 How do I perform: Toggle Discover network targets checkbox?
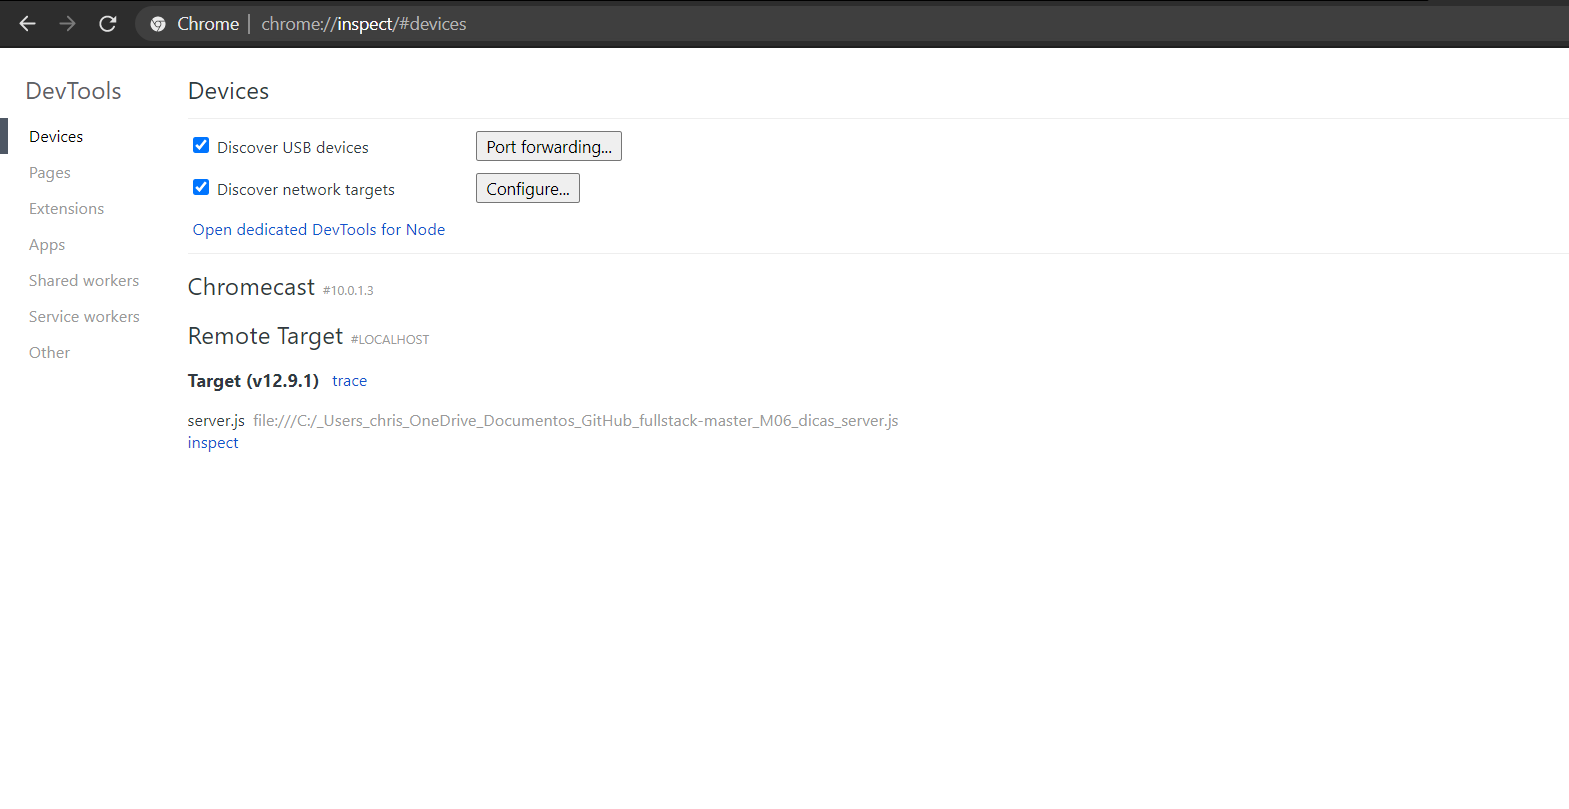[x=201, y=187]
